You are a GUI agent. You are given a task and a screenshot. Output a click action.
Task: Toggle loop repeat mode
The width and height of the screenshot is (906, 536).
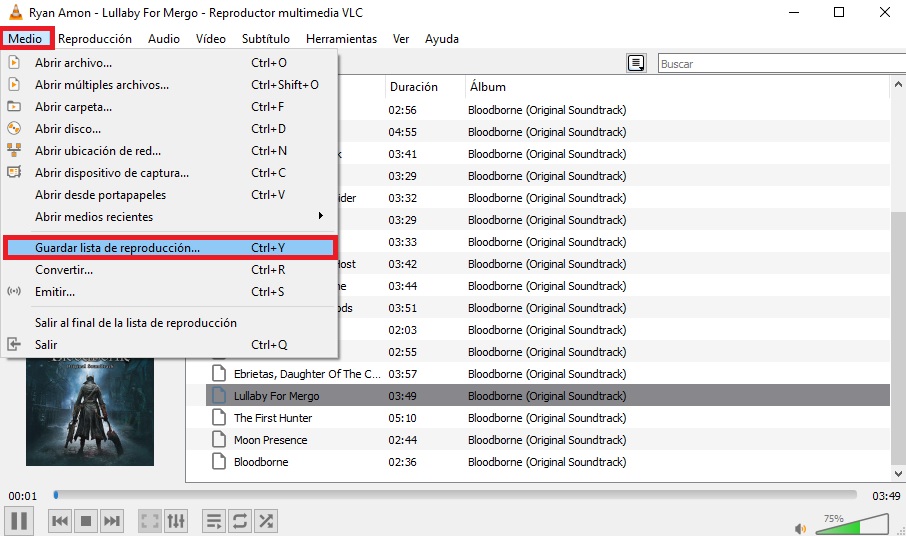coord(240,522)
